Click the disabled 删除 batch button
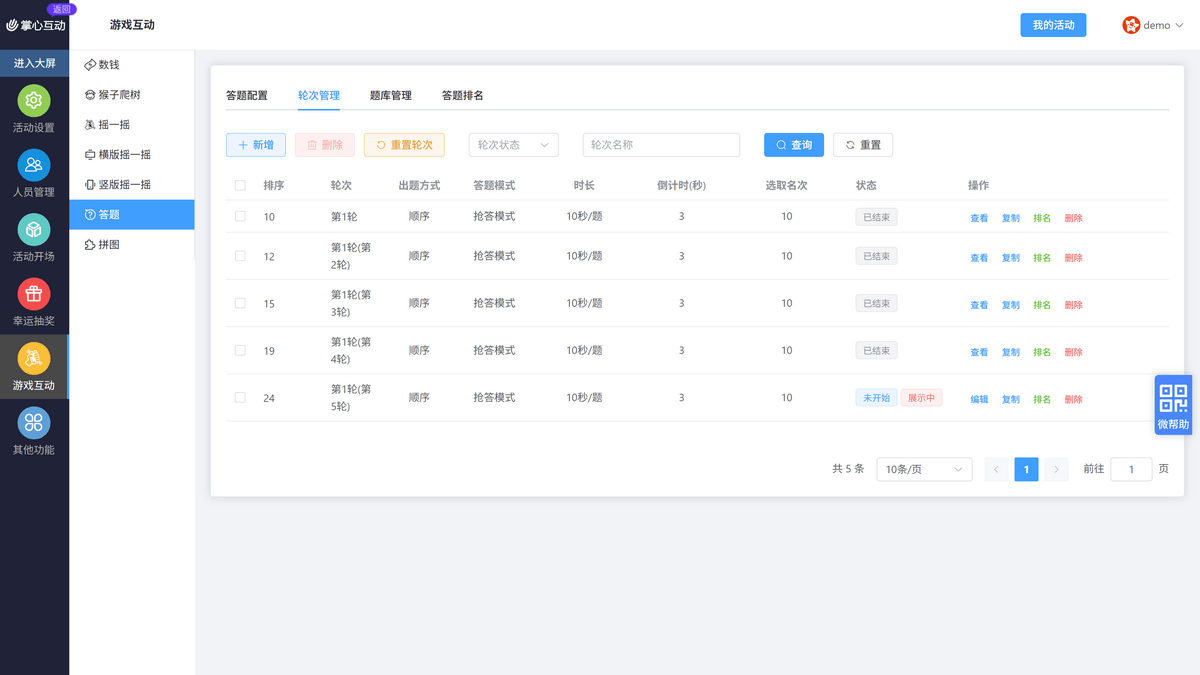The image size is (1200, 675). point(325,145)
